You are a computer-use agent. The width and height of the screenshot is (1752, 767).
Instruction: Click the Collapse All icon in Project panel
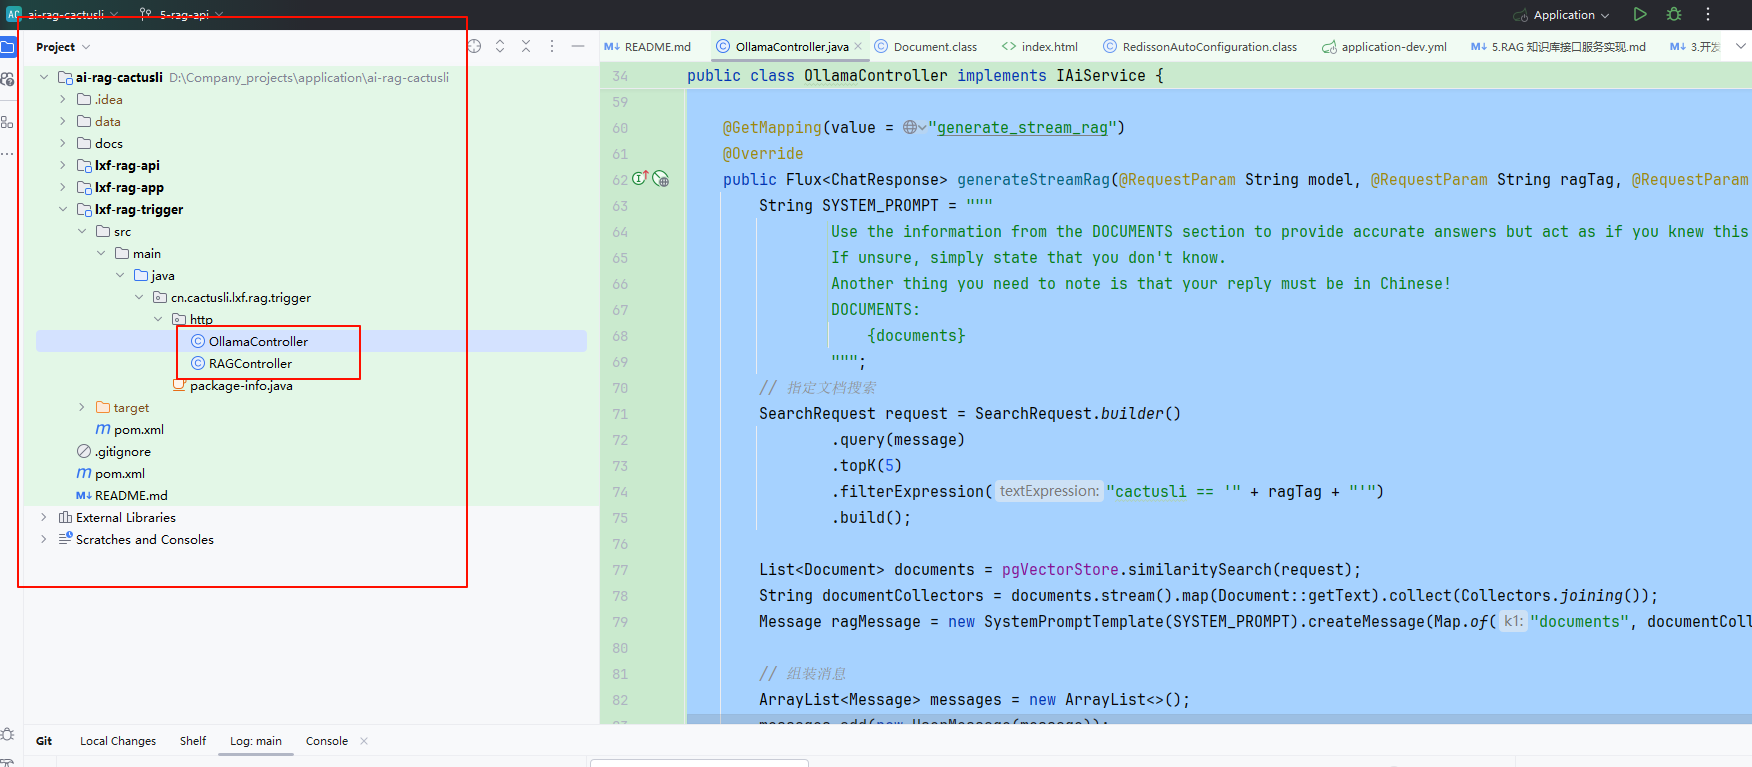point(526,46)
